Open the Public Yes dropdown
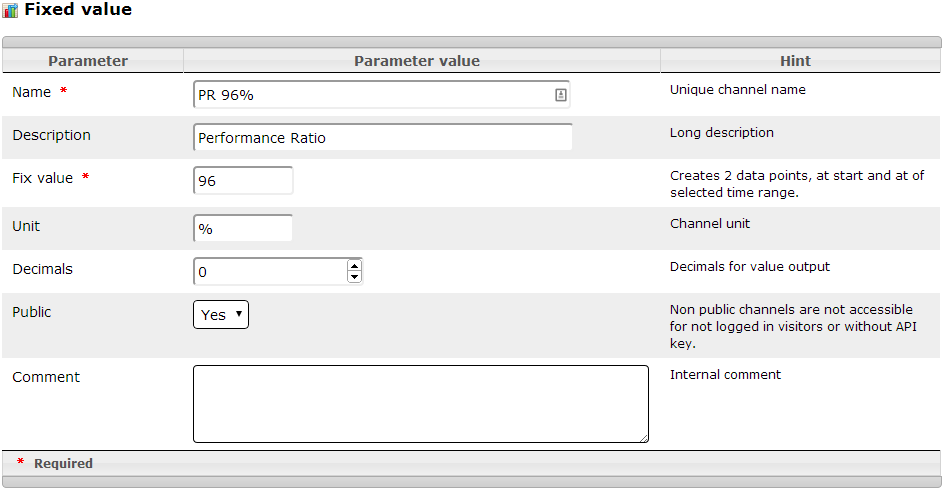 tap(221, 315)
